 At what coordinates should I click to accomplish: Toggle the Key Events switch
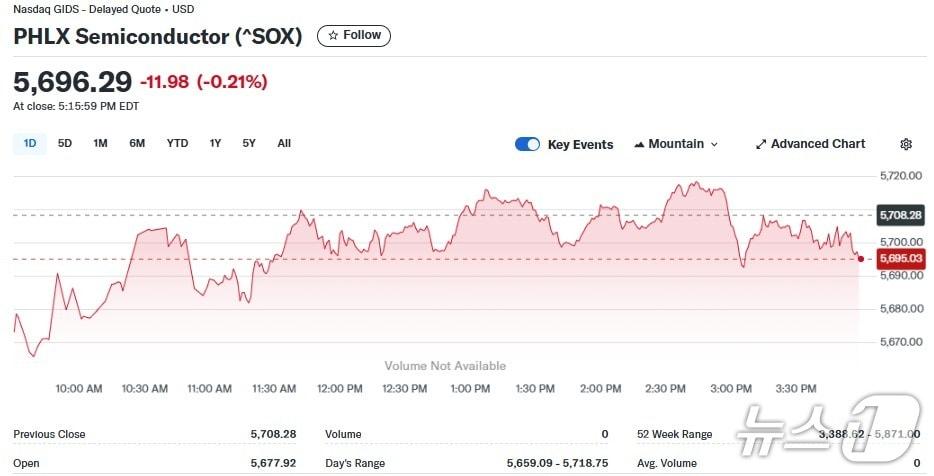[527, 144]
